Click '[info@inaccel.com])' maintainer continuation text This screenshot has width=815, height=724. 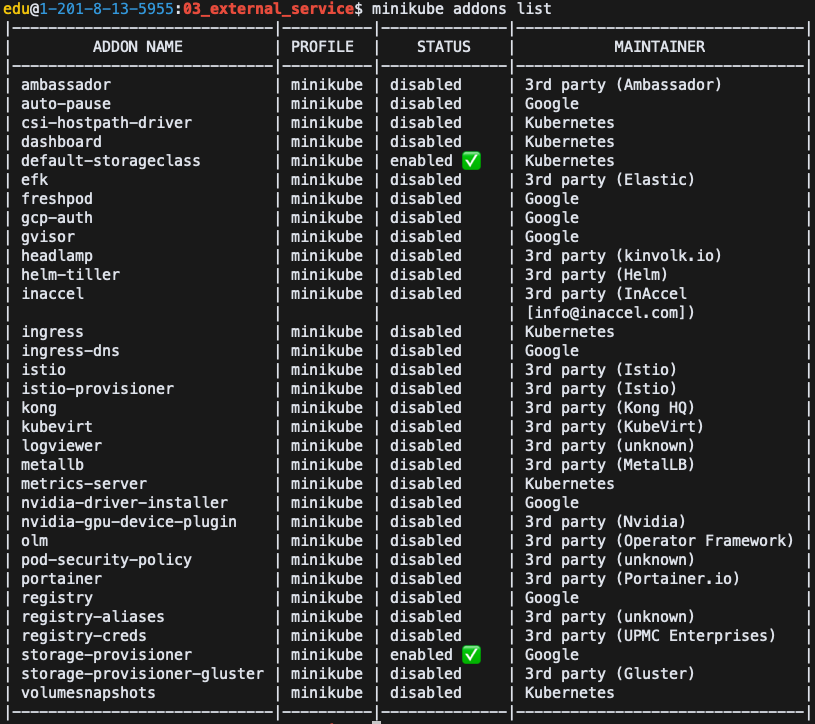tap(610, 312)
